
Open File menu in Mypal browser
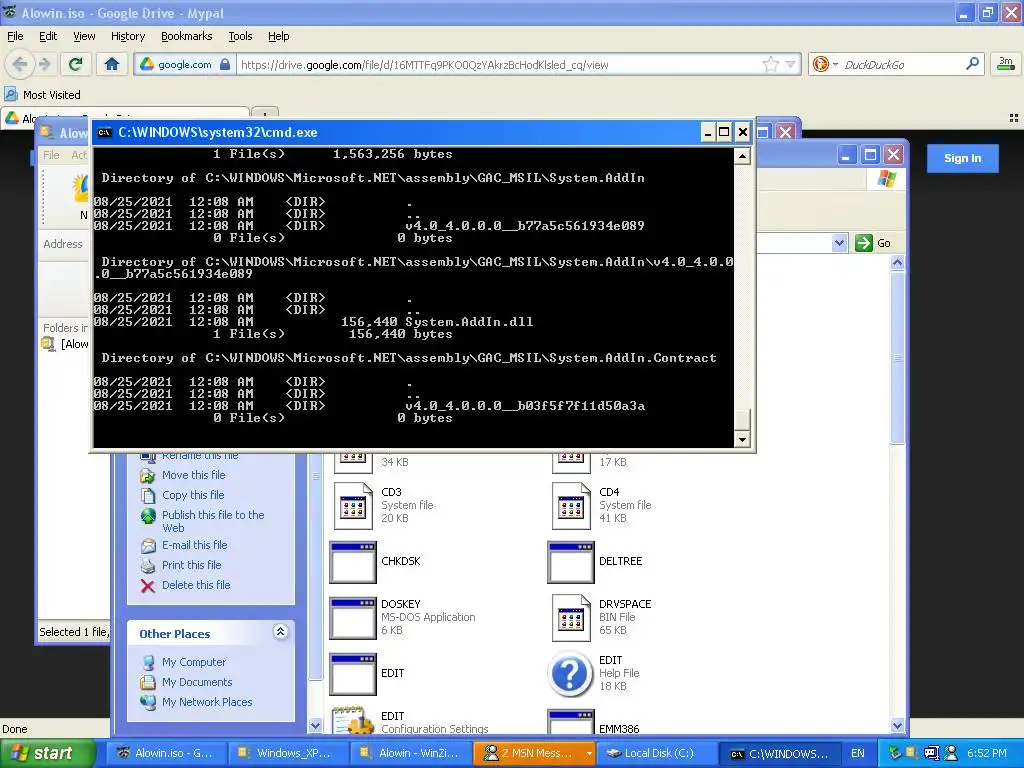tap(15, 37)
